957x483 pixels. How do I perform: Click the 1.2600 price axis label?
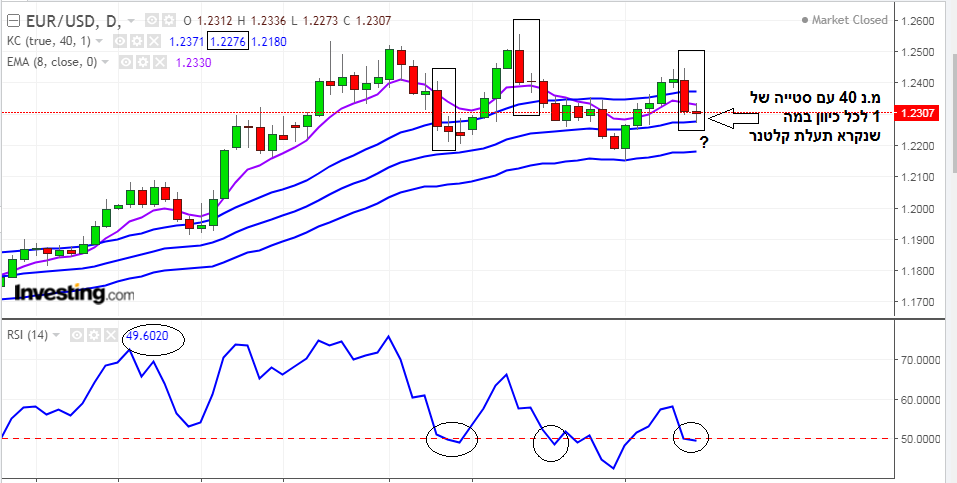917,21
